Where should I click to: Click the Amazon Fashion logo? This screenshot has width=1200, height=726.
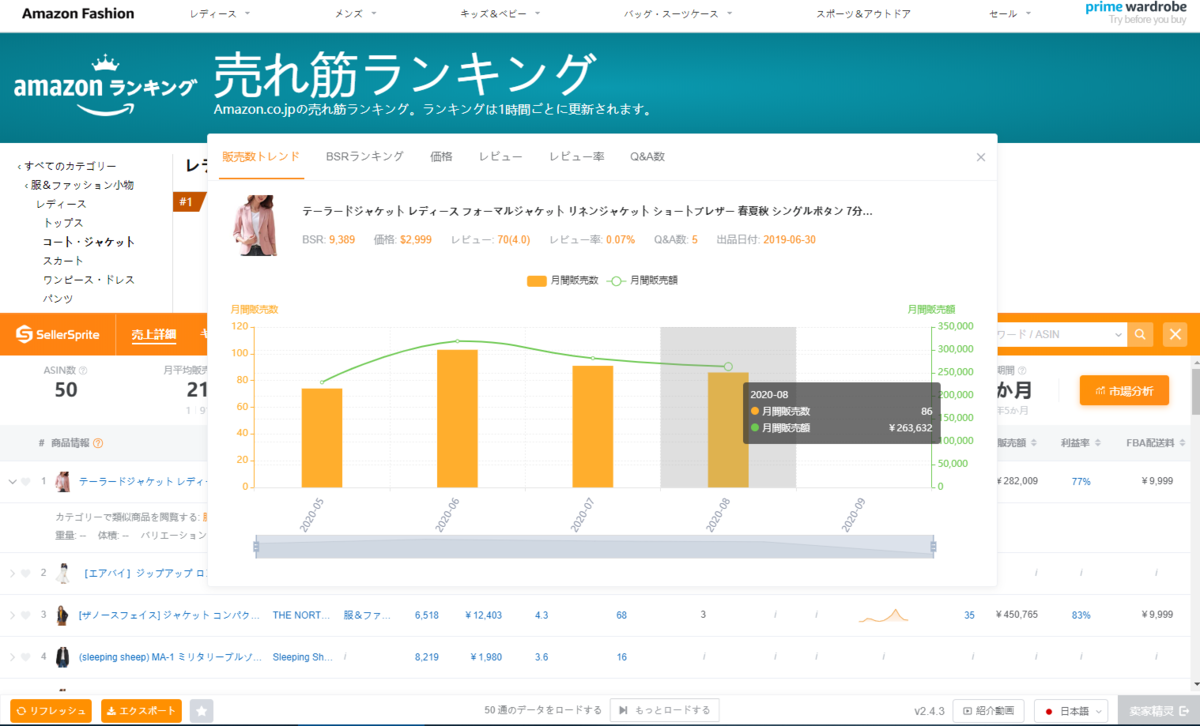pos(77,14)
